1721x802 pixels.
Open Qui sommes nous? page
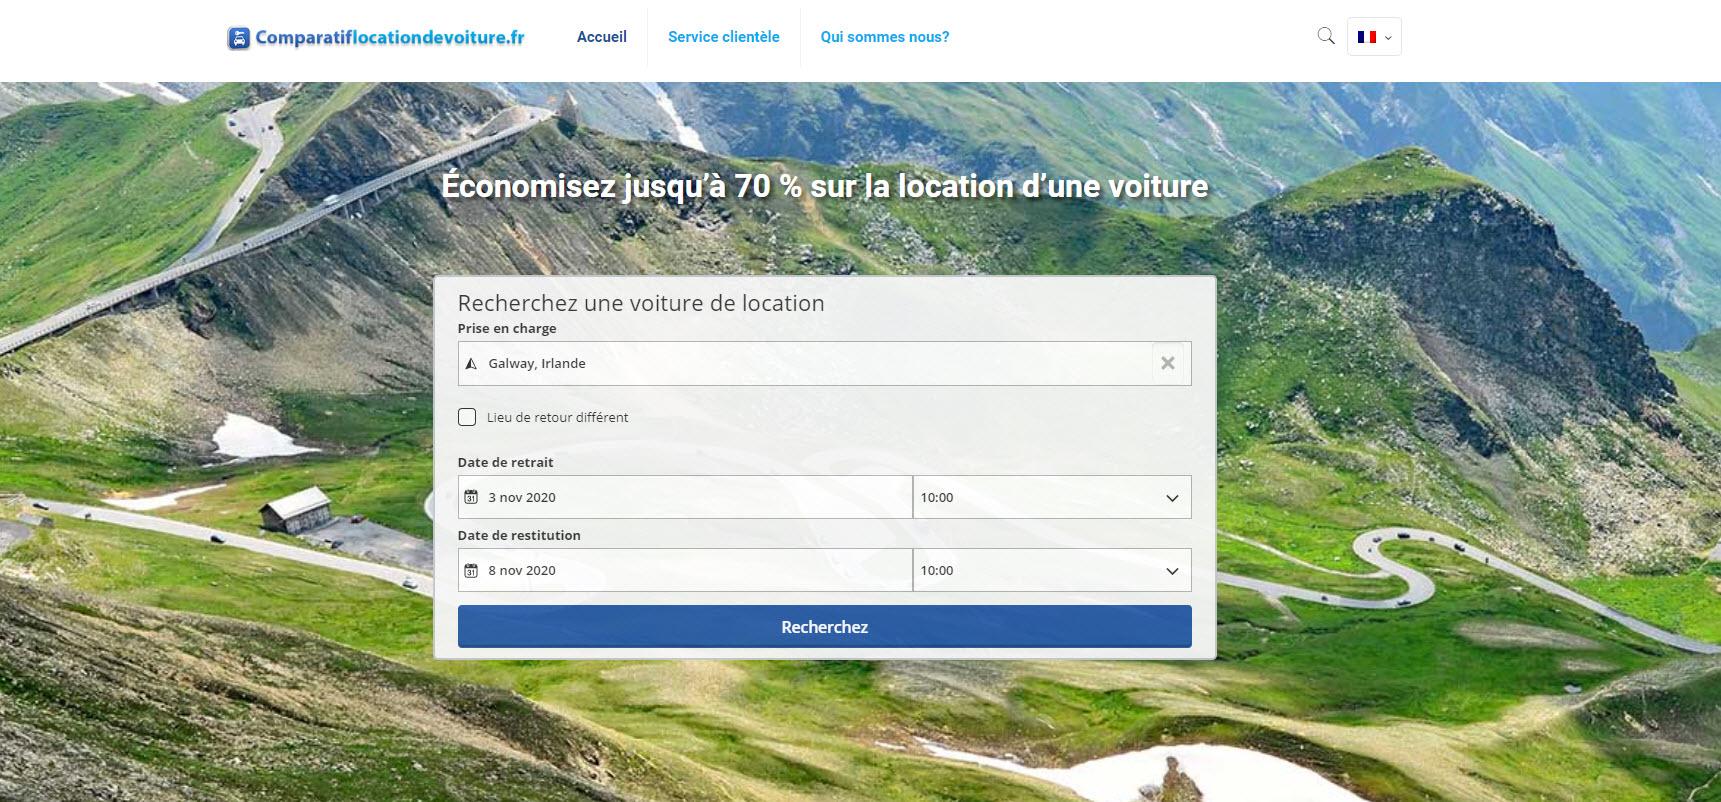[885, 37]
